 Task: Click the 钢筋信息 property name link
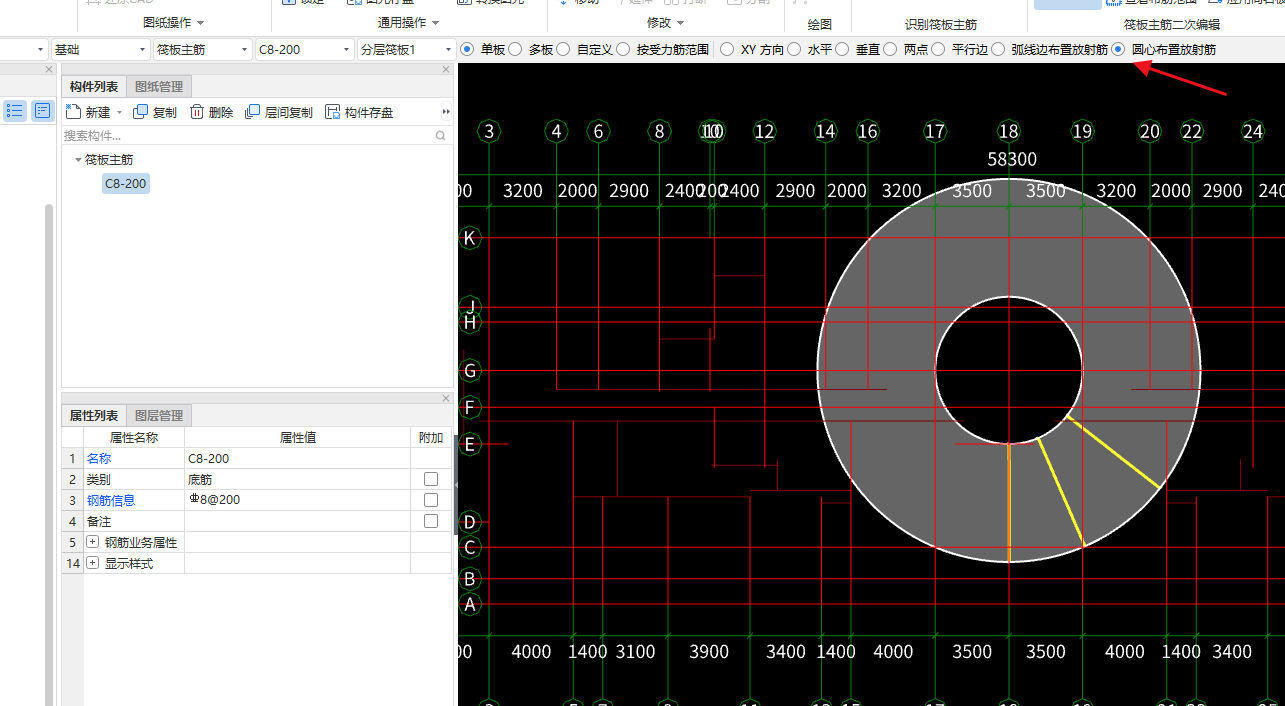111,500
